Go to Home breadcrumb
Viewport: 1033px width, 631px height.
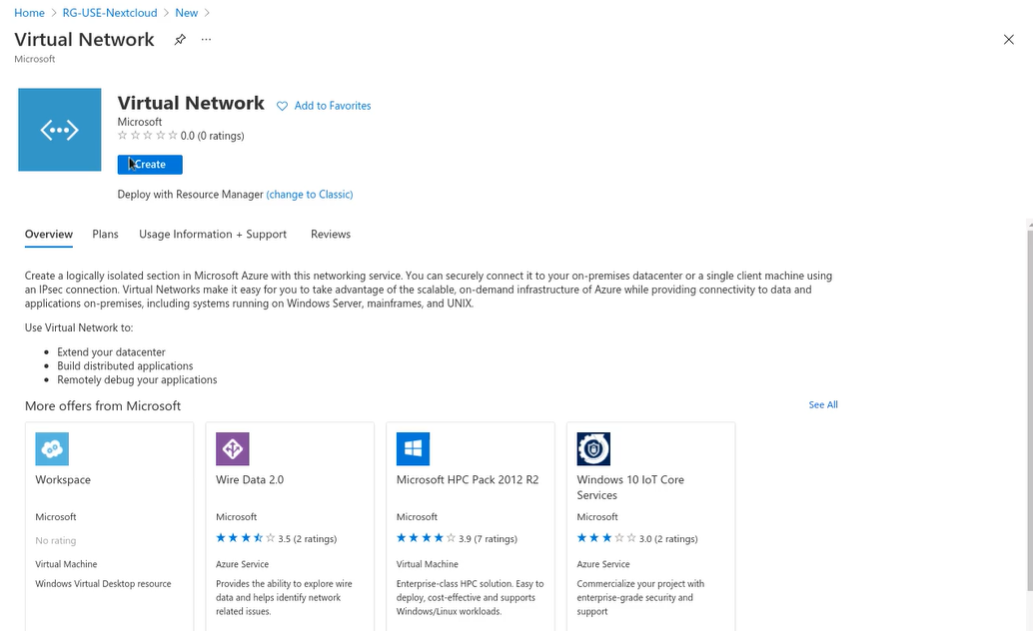[x=30, y=13]
